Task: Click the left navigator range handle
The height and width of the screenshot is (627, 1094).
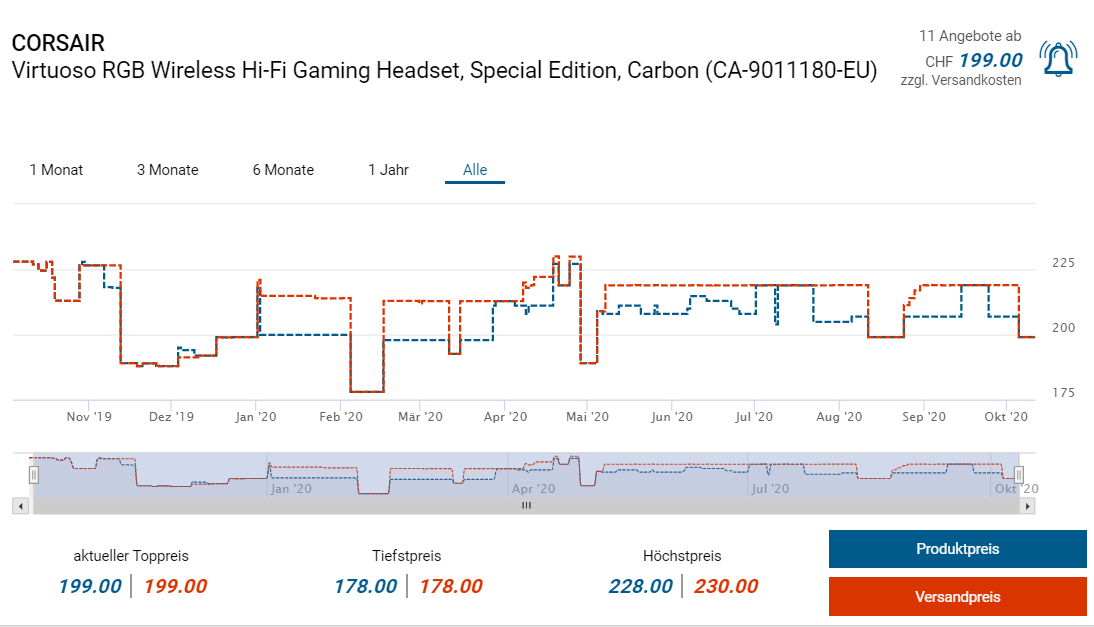Action: point(33,474)
